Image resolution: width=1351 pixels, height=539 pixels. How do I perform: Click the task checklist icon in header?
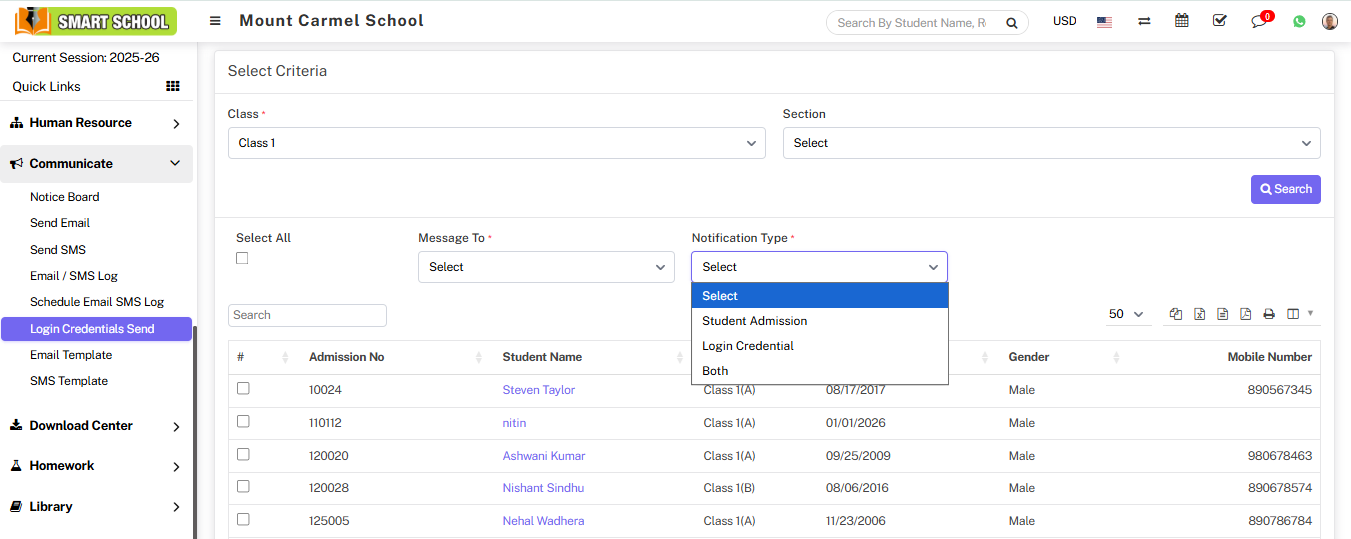click(x=1219, y=21)
